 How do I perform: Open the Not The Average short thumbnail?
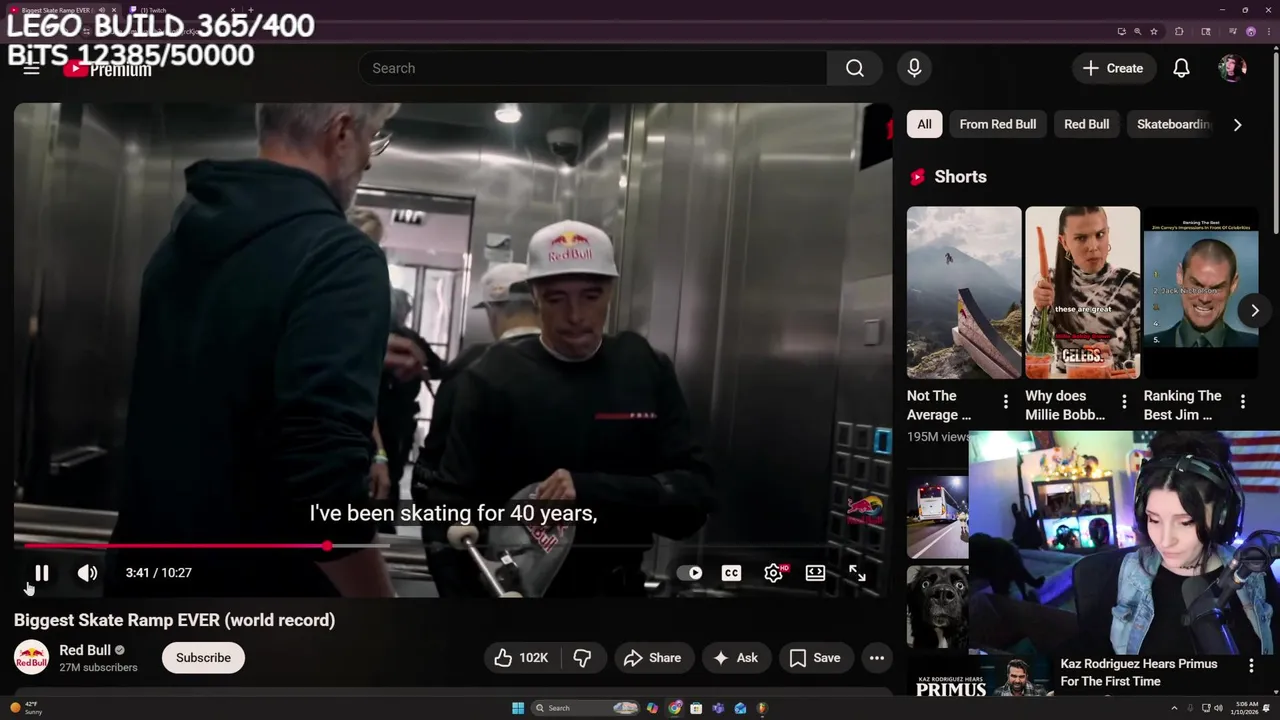coord(964,292)
